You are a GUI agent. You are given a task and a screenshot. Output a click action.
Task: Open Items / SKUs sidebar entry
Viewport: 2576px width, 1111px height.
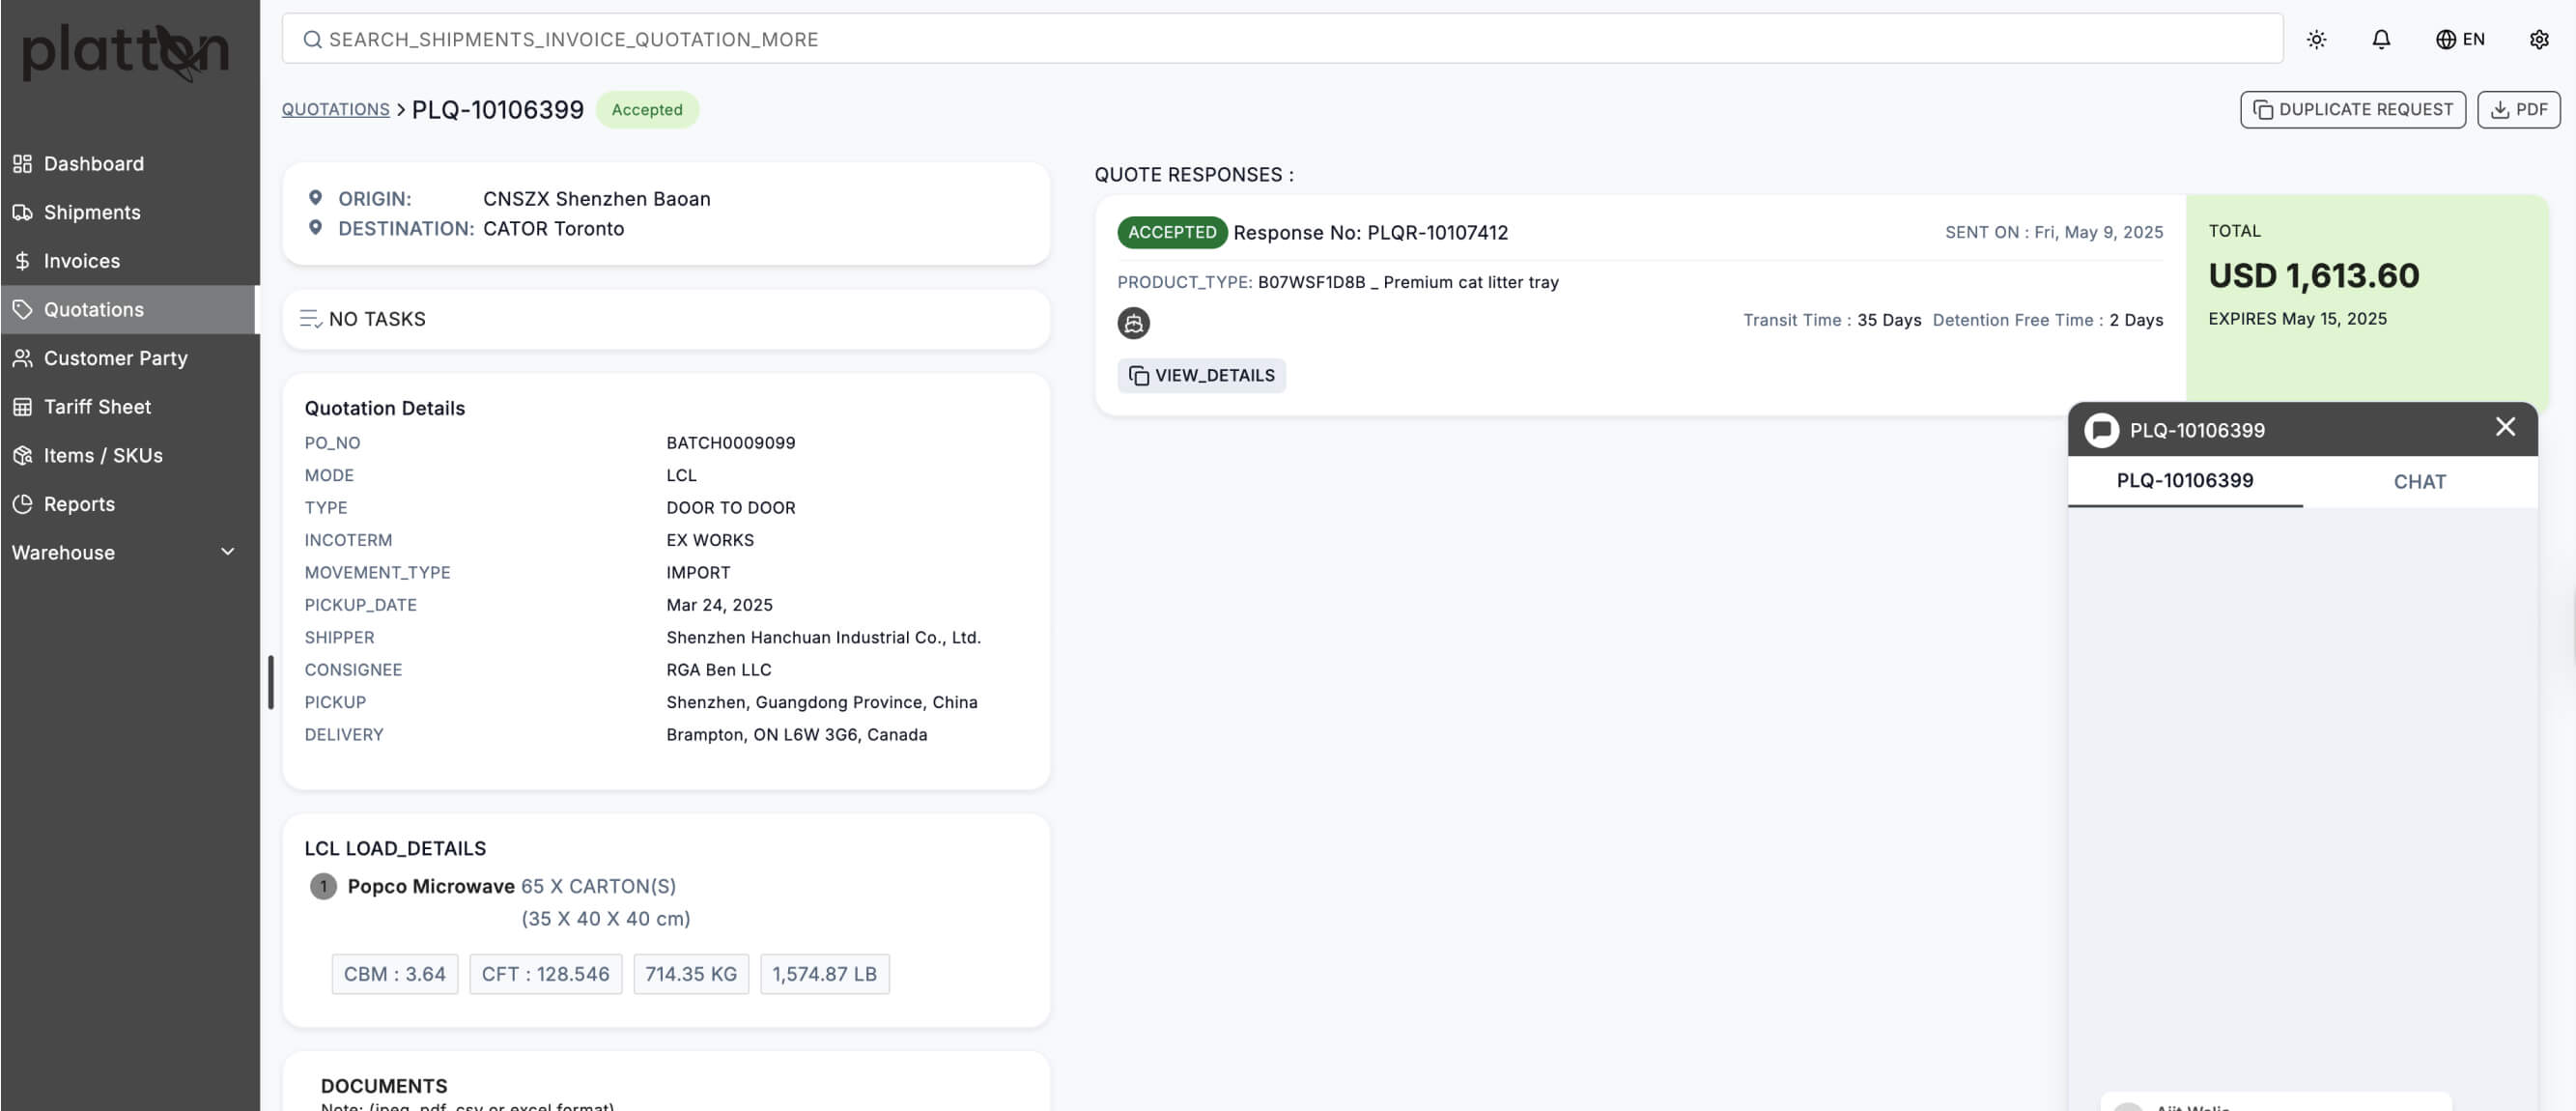103,455
